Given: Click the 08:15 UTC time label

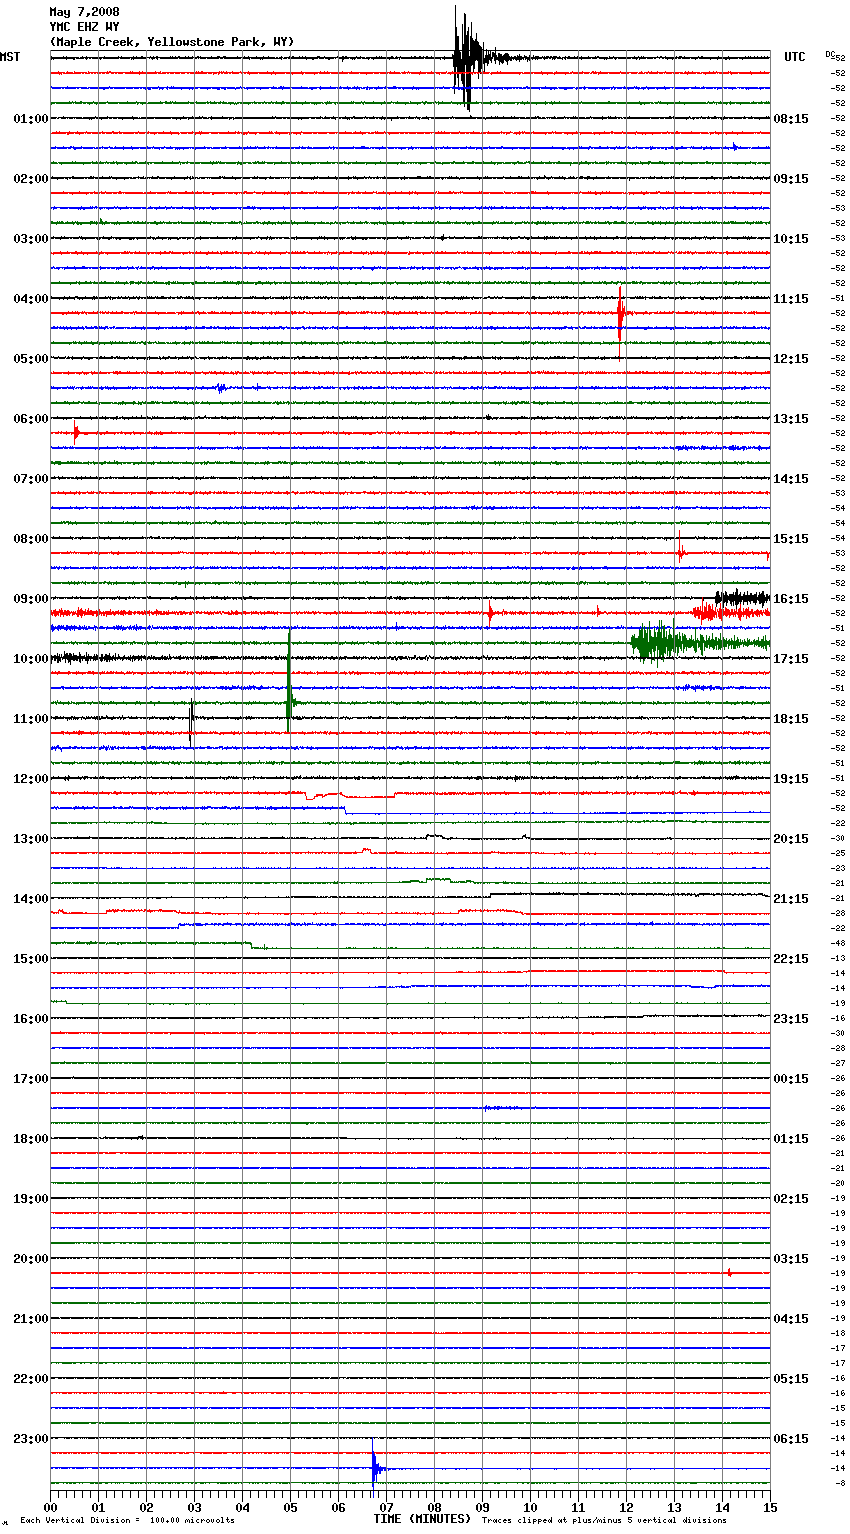Looking at the screenshot, I should [x=791, y=119].
